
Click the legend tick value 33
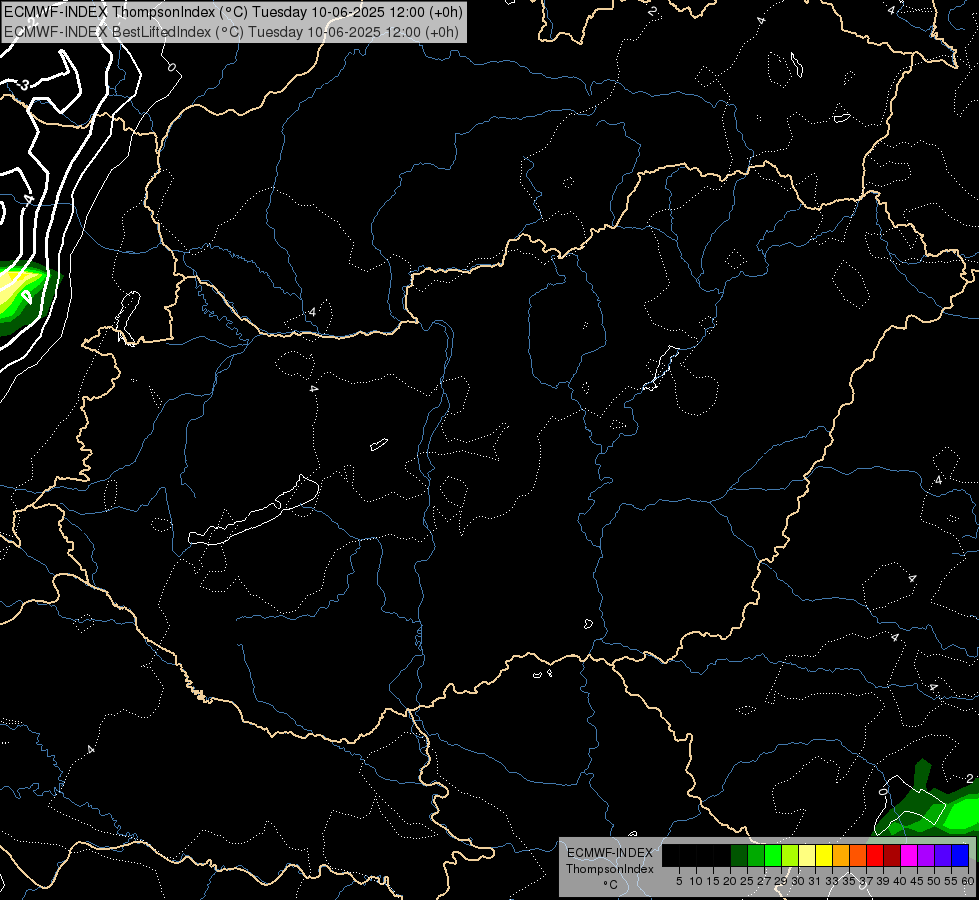click(x=832, y=881)
